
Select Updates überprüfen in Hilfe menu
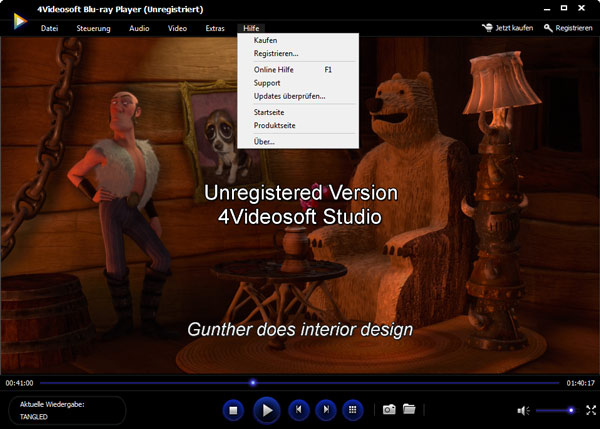[x=289, y=97]
